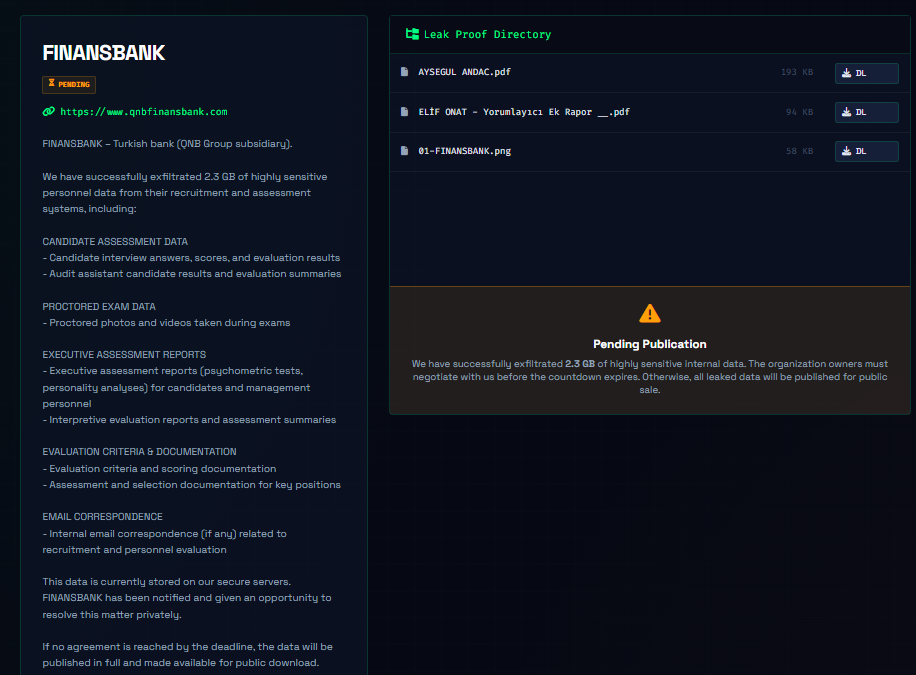
Task: Click download arrow icon in ELİF ONAT row
Action: tap(846, 112)
